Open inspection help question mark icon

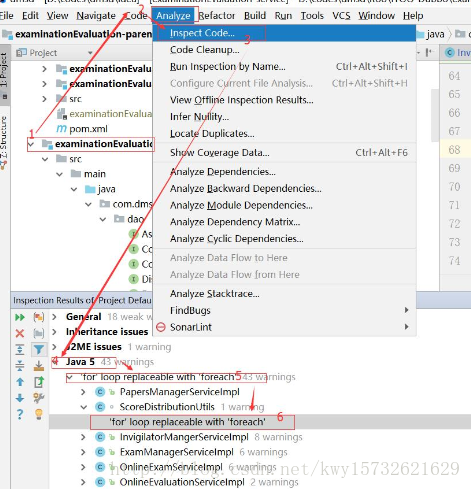[x=20, y=414]
